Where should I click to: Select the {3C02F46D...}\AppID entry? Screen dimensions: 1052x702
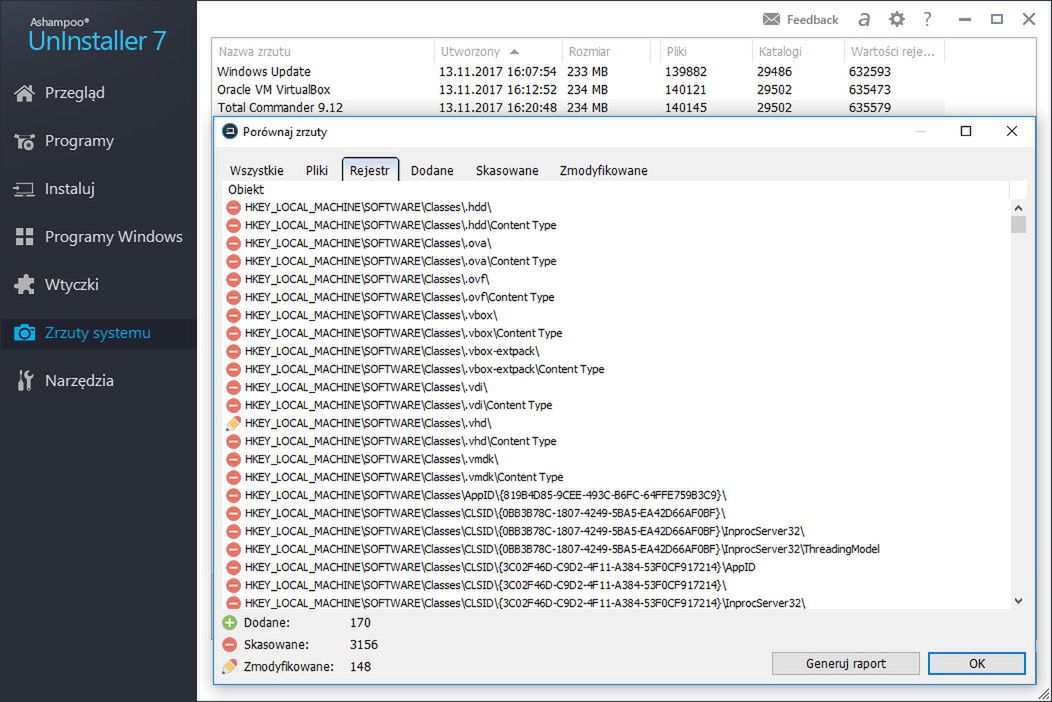500,568
